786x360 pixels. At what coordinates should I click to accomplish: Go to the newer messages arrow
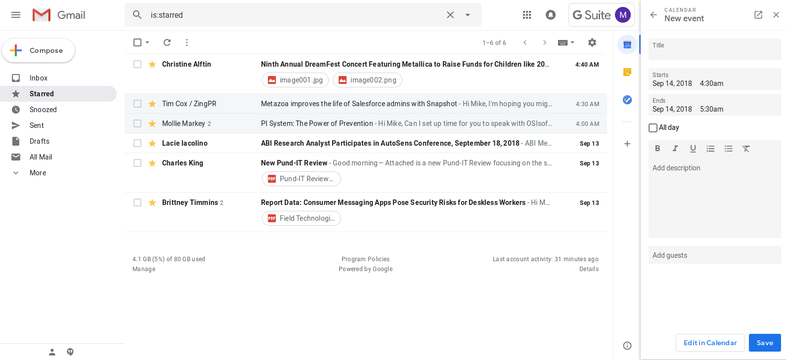(525, 43)
